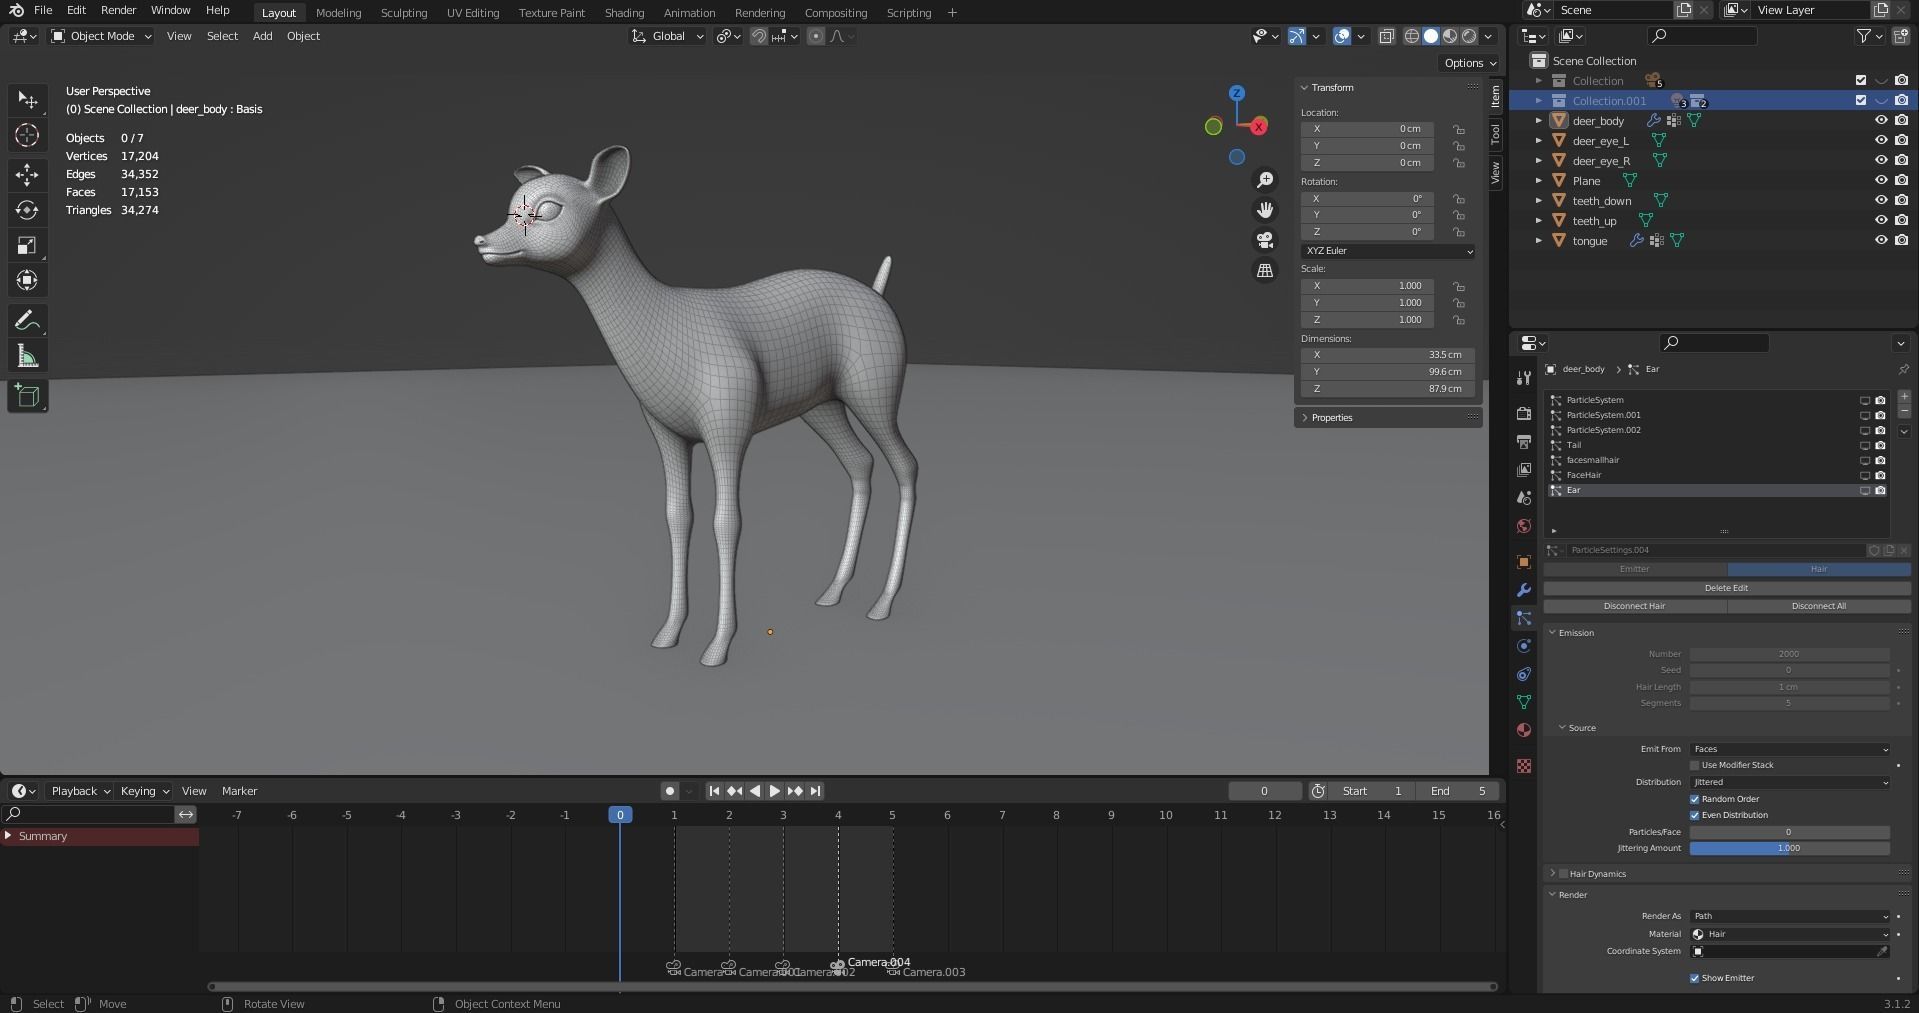Screen dimensions: 1919x1013
Task: Select rendered viewport shading
Action: click(x=1469, y=36)
